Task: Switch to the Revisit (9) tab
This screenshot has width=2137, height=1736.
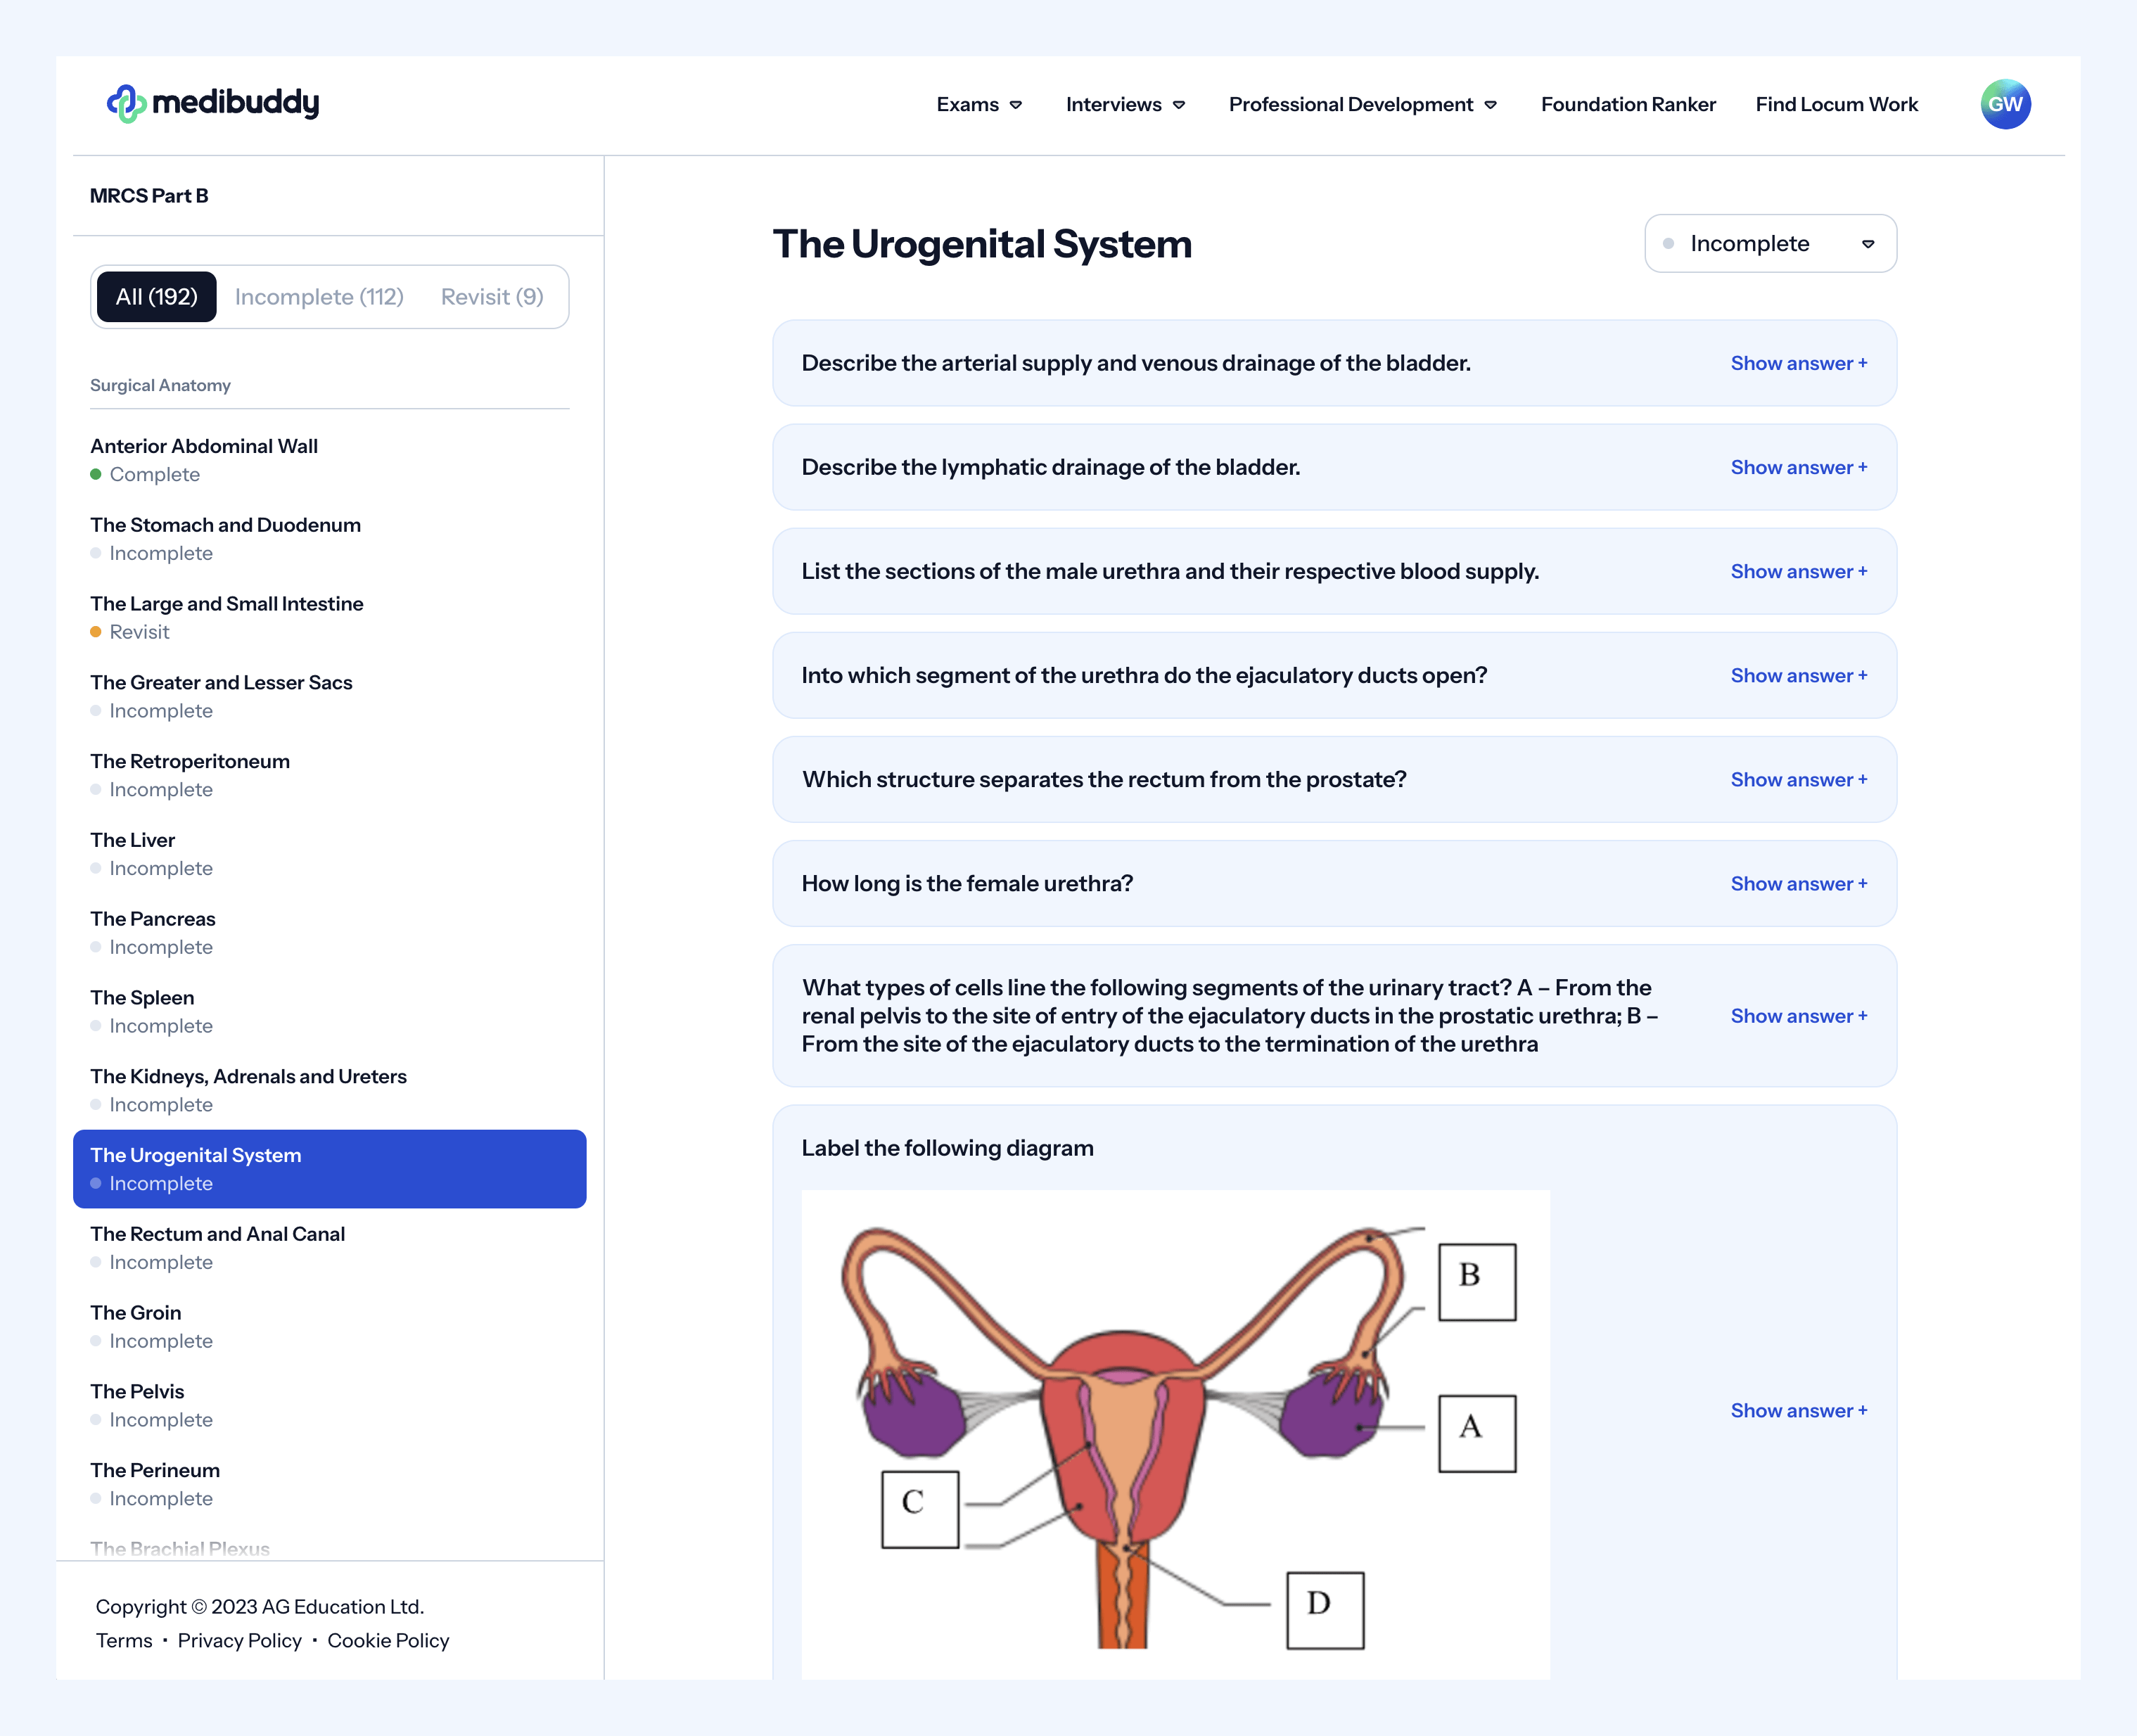Action: click(x=492, y=297)
